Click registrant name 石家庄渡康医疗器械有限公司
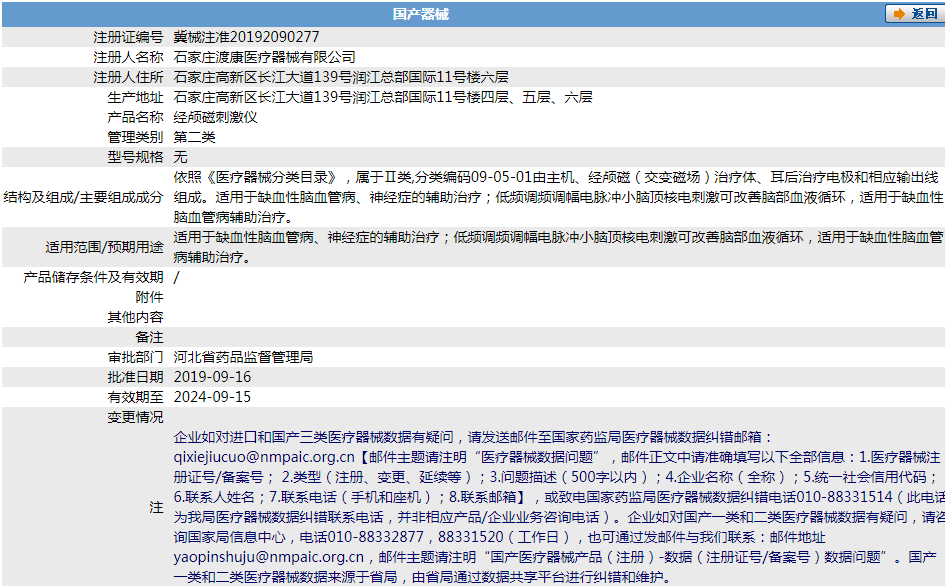 (265, 57)
